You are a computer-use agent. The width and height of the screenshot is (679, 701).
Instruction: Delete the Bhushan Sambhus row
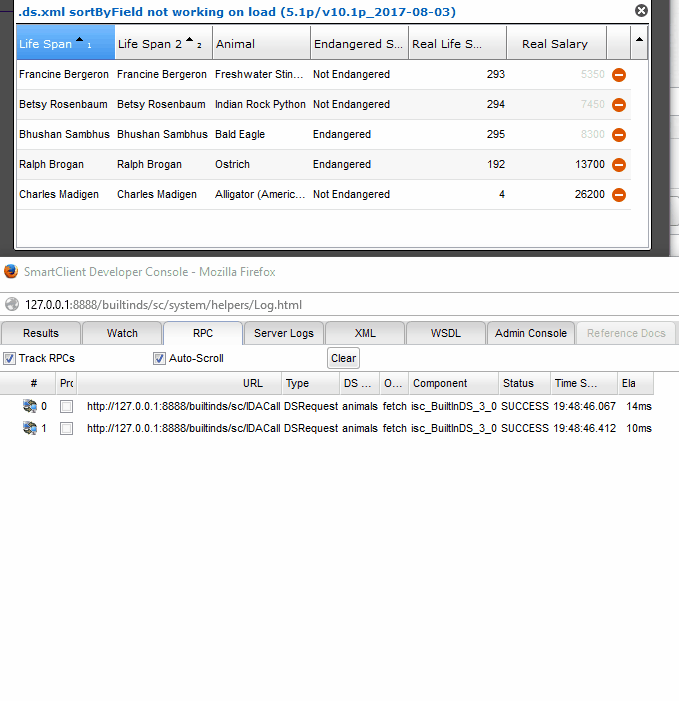619,135
